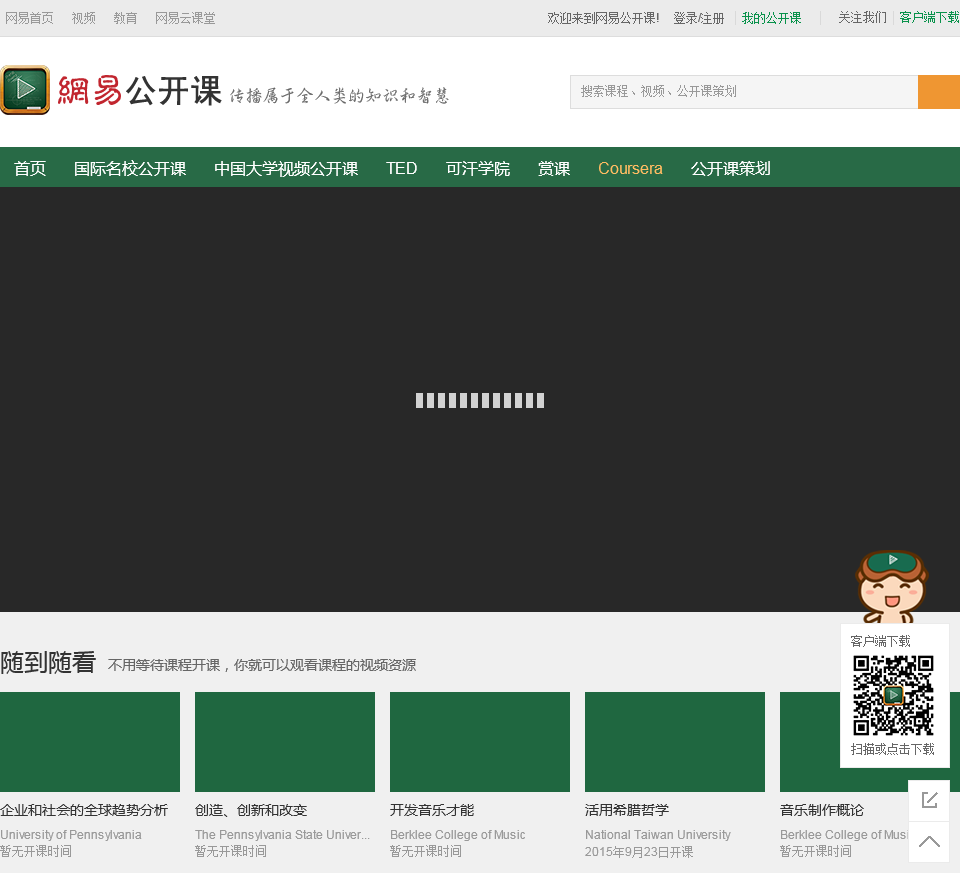Click University of Pennsylvania text
Screen dimensions: 960x873
pos(71,834)
